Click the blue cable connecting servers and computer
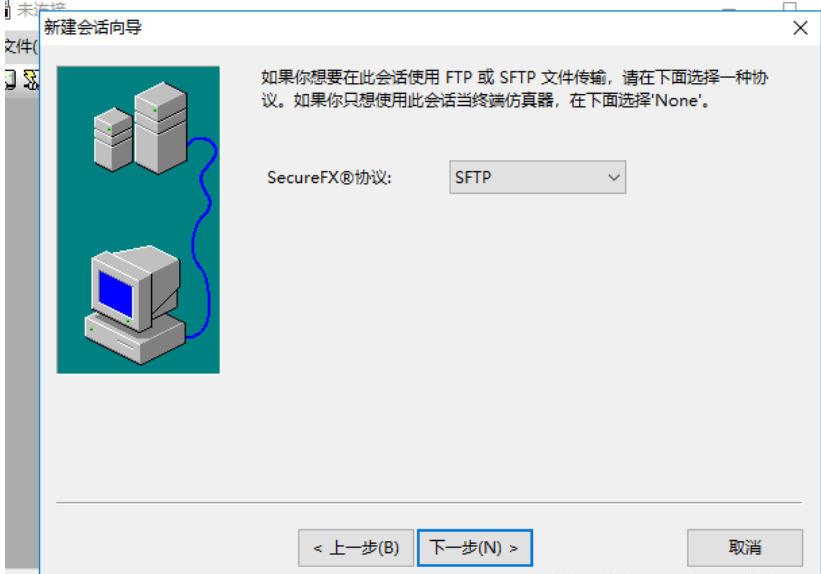 202,236
